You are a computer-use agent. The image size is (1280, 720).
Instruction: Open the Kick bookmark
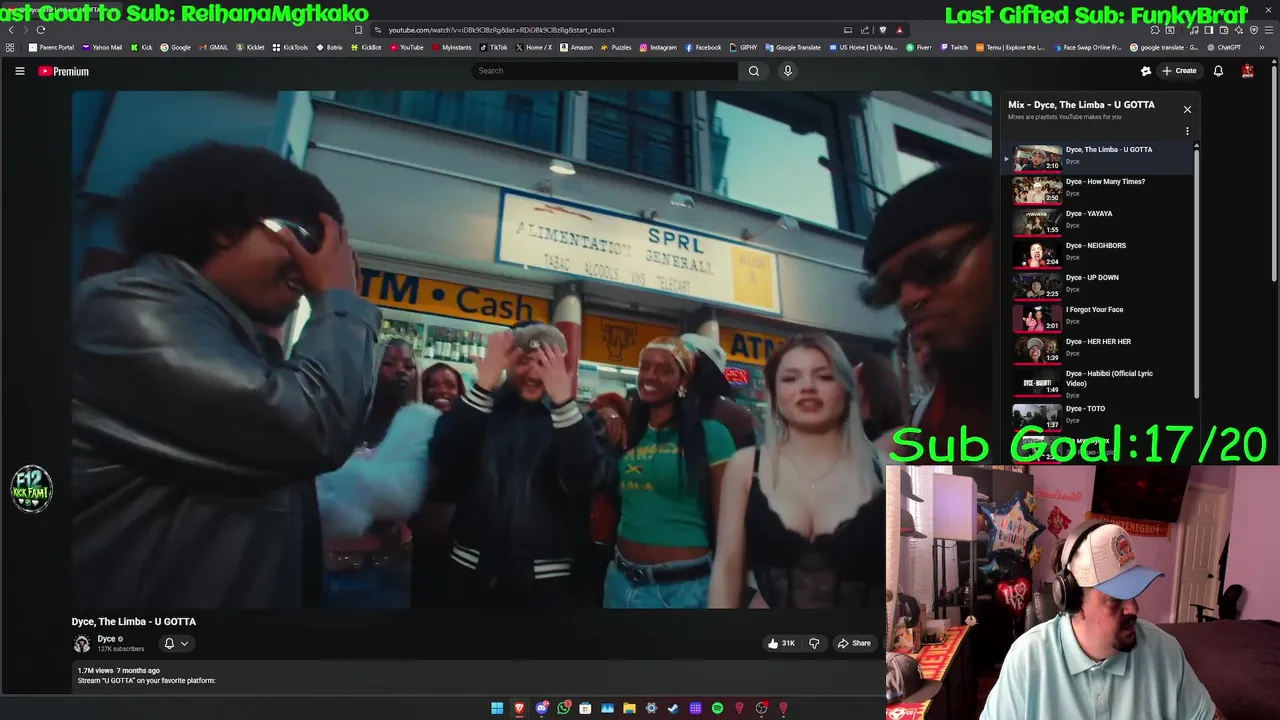click(x=141, y=47)
